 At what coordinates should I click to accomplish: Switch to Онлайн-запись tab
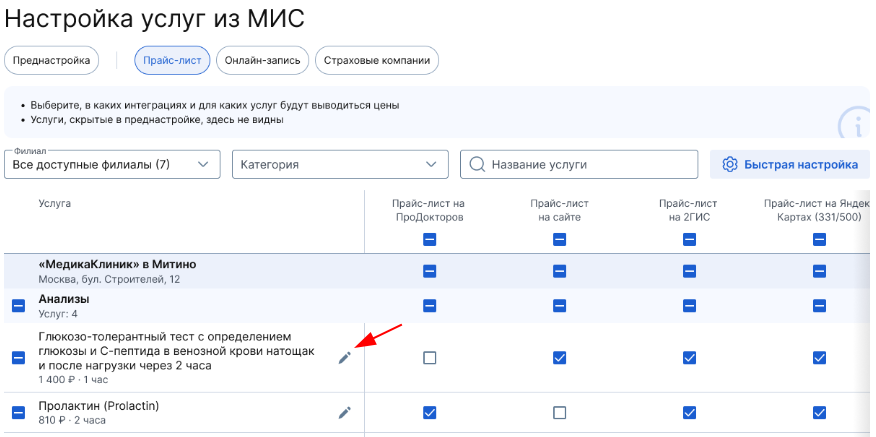[x=263, y=61]
